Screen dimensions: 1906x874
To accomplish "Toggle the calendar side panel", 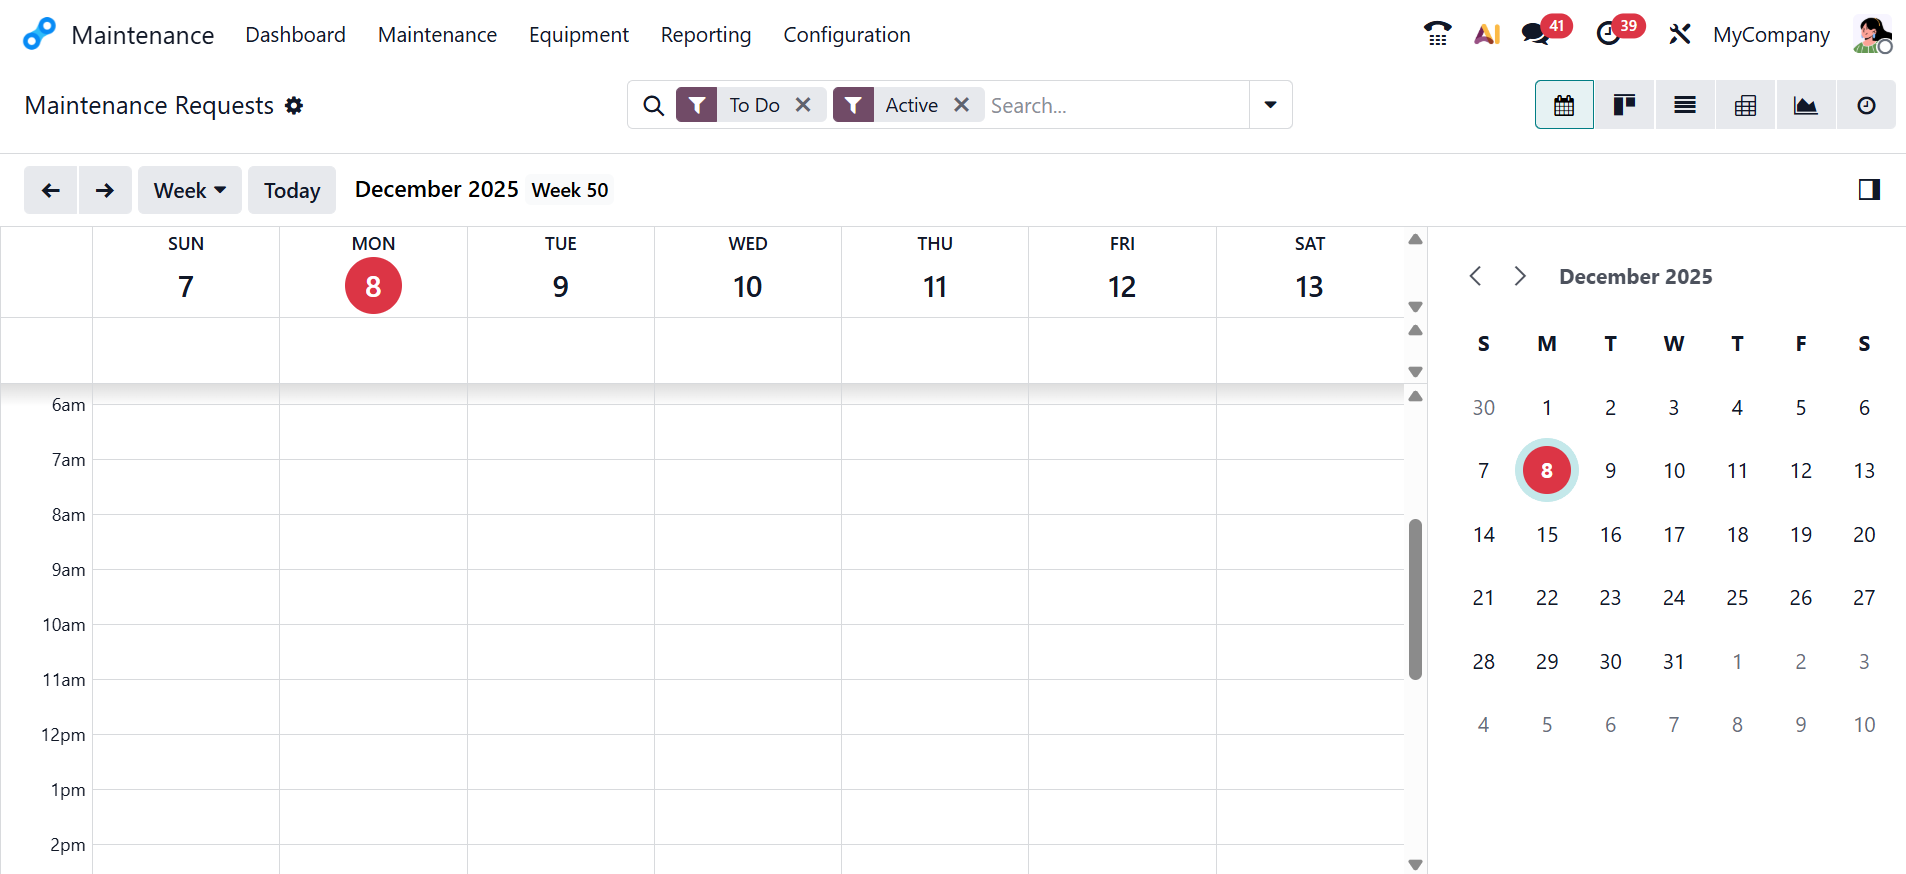I will point(1869,190).
